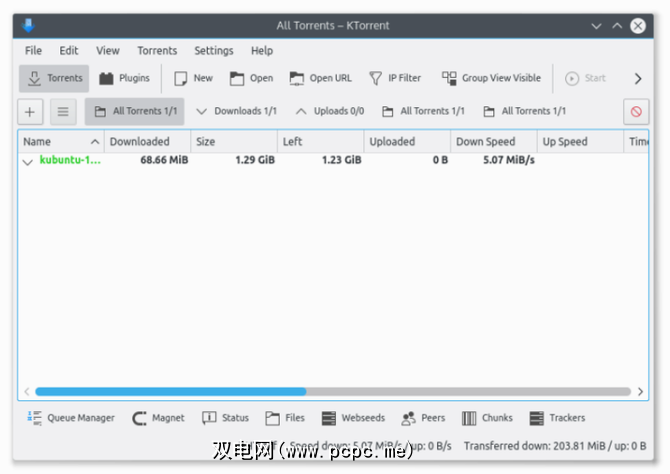The image size is (670, 474).
Task: Toggle Group View Visible
Action: tap(491, 79)
